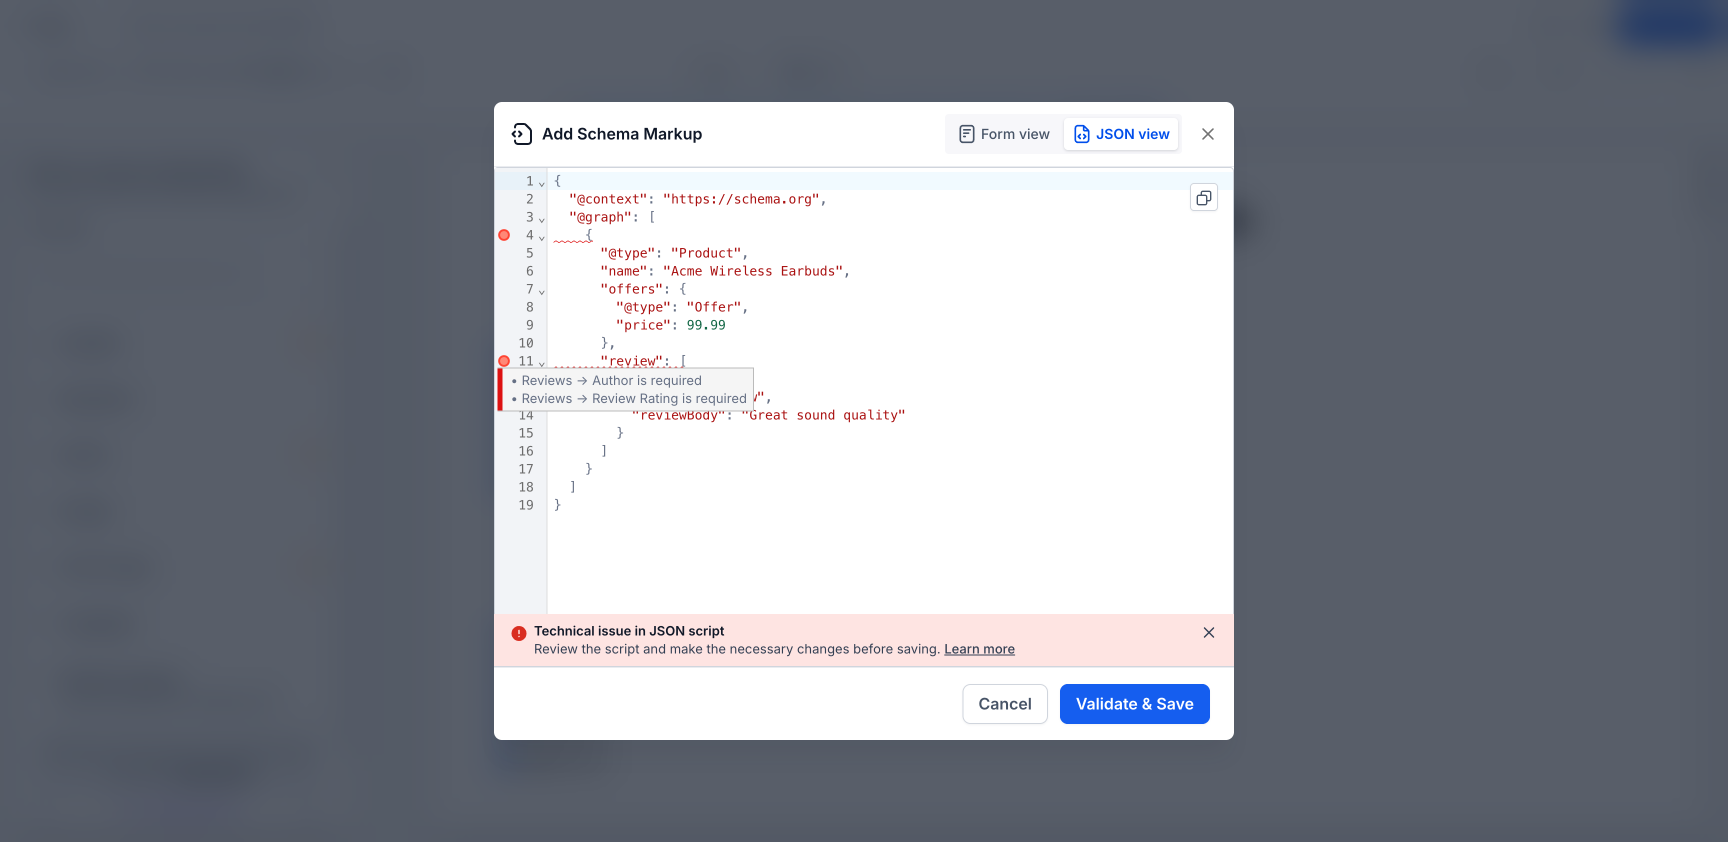Viewport: 1728px width, 842px height.
Task: Switch to Form view tab
Action: (x=1004, y=134)
